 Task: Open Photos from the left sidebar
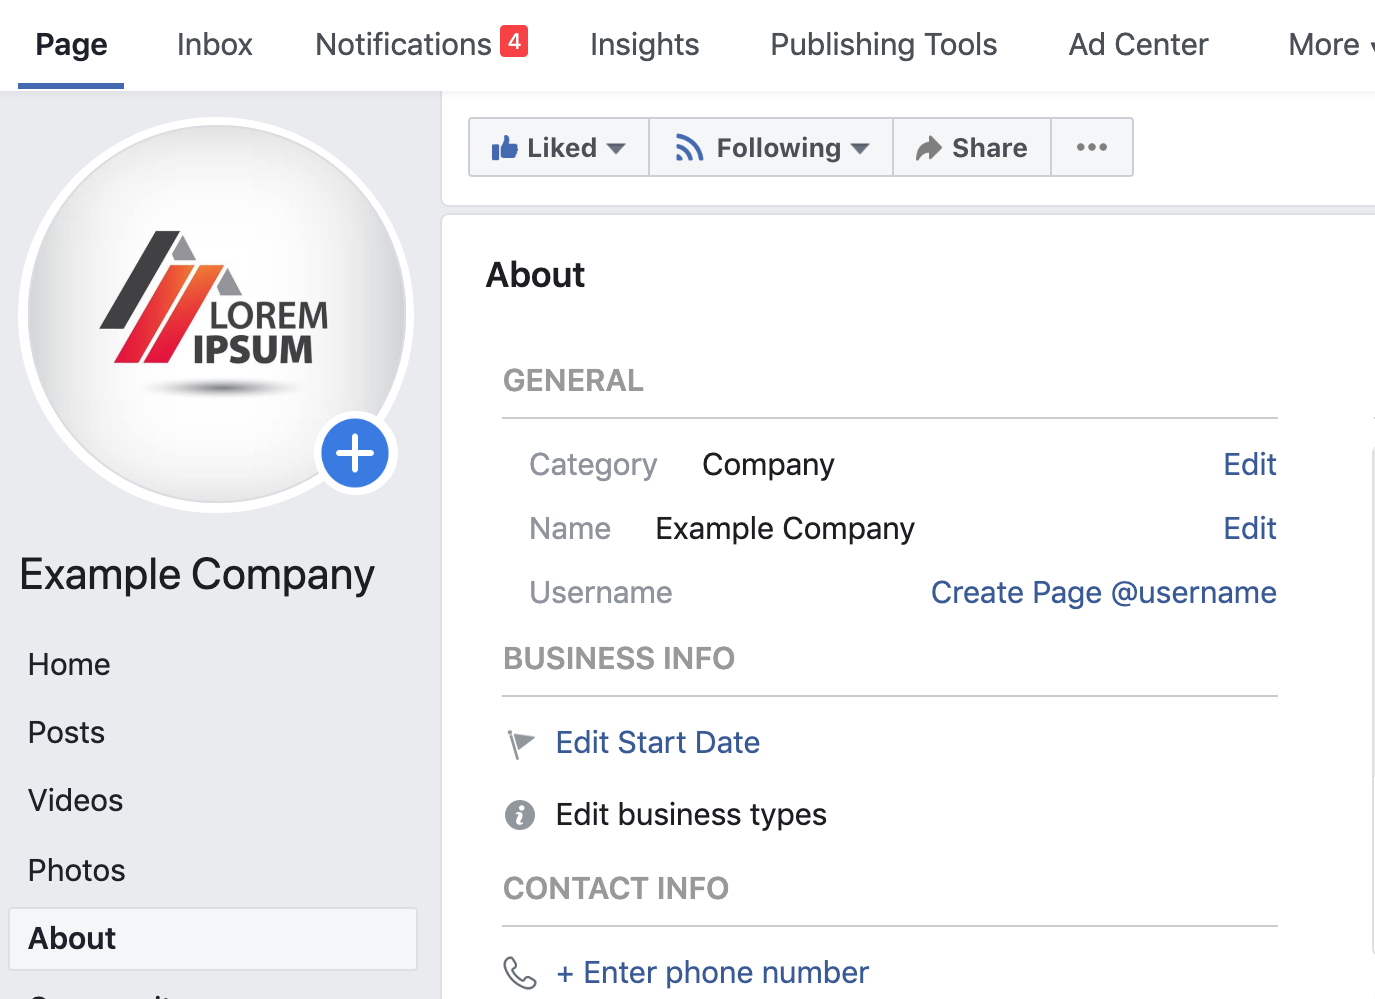pos(76,870)
